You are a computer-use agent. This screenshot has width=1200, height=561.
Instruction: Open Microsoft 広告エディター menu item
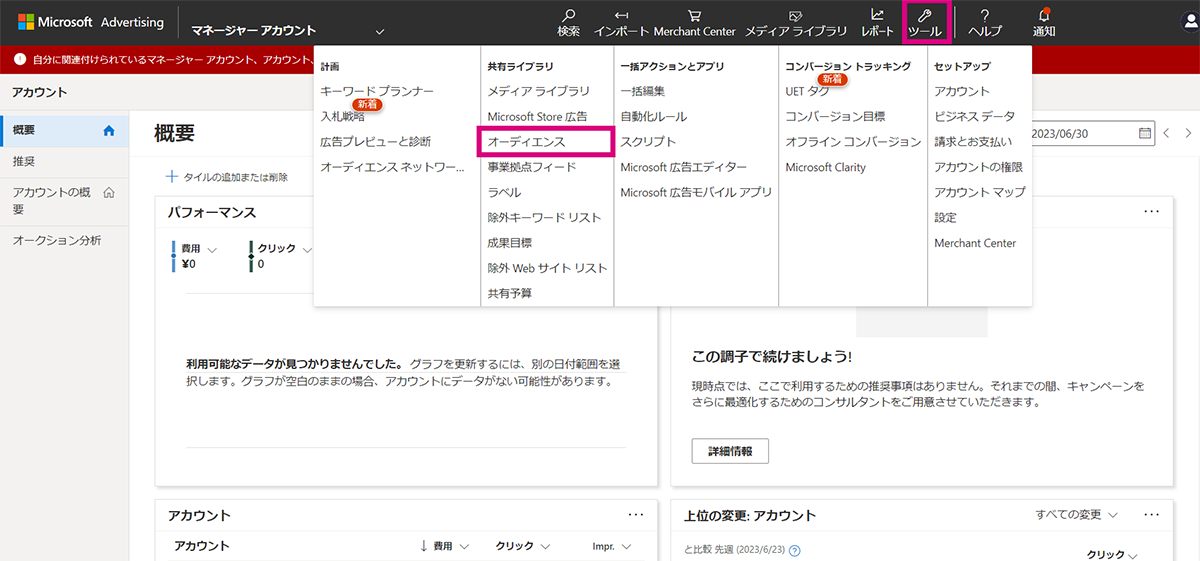coord(683,167)
